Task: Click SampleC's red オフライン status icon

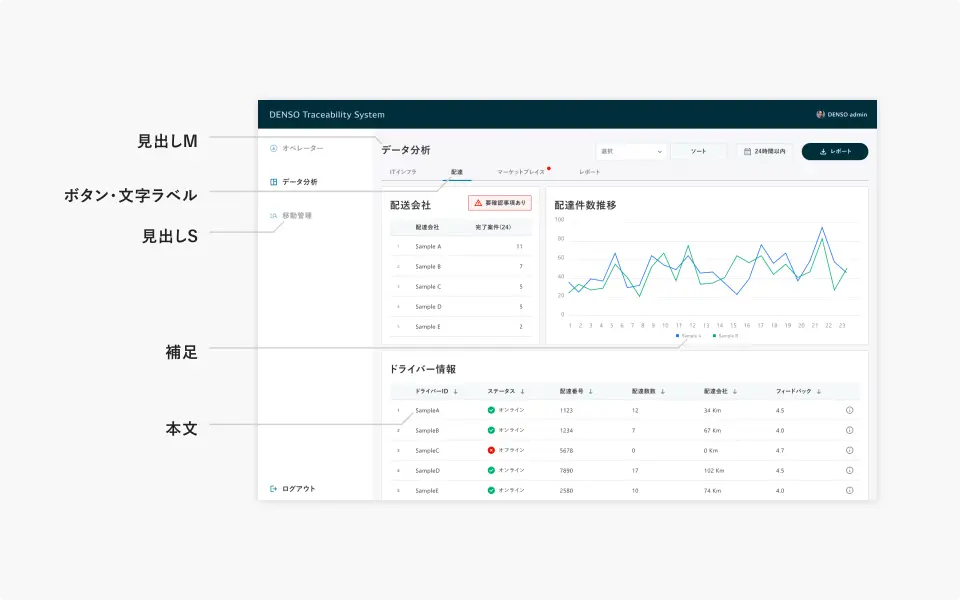Action: (x=491, y=450)
